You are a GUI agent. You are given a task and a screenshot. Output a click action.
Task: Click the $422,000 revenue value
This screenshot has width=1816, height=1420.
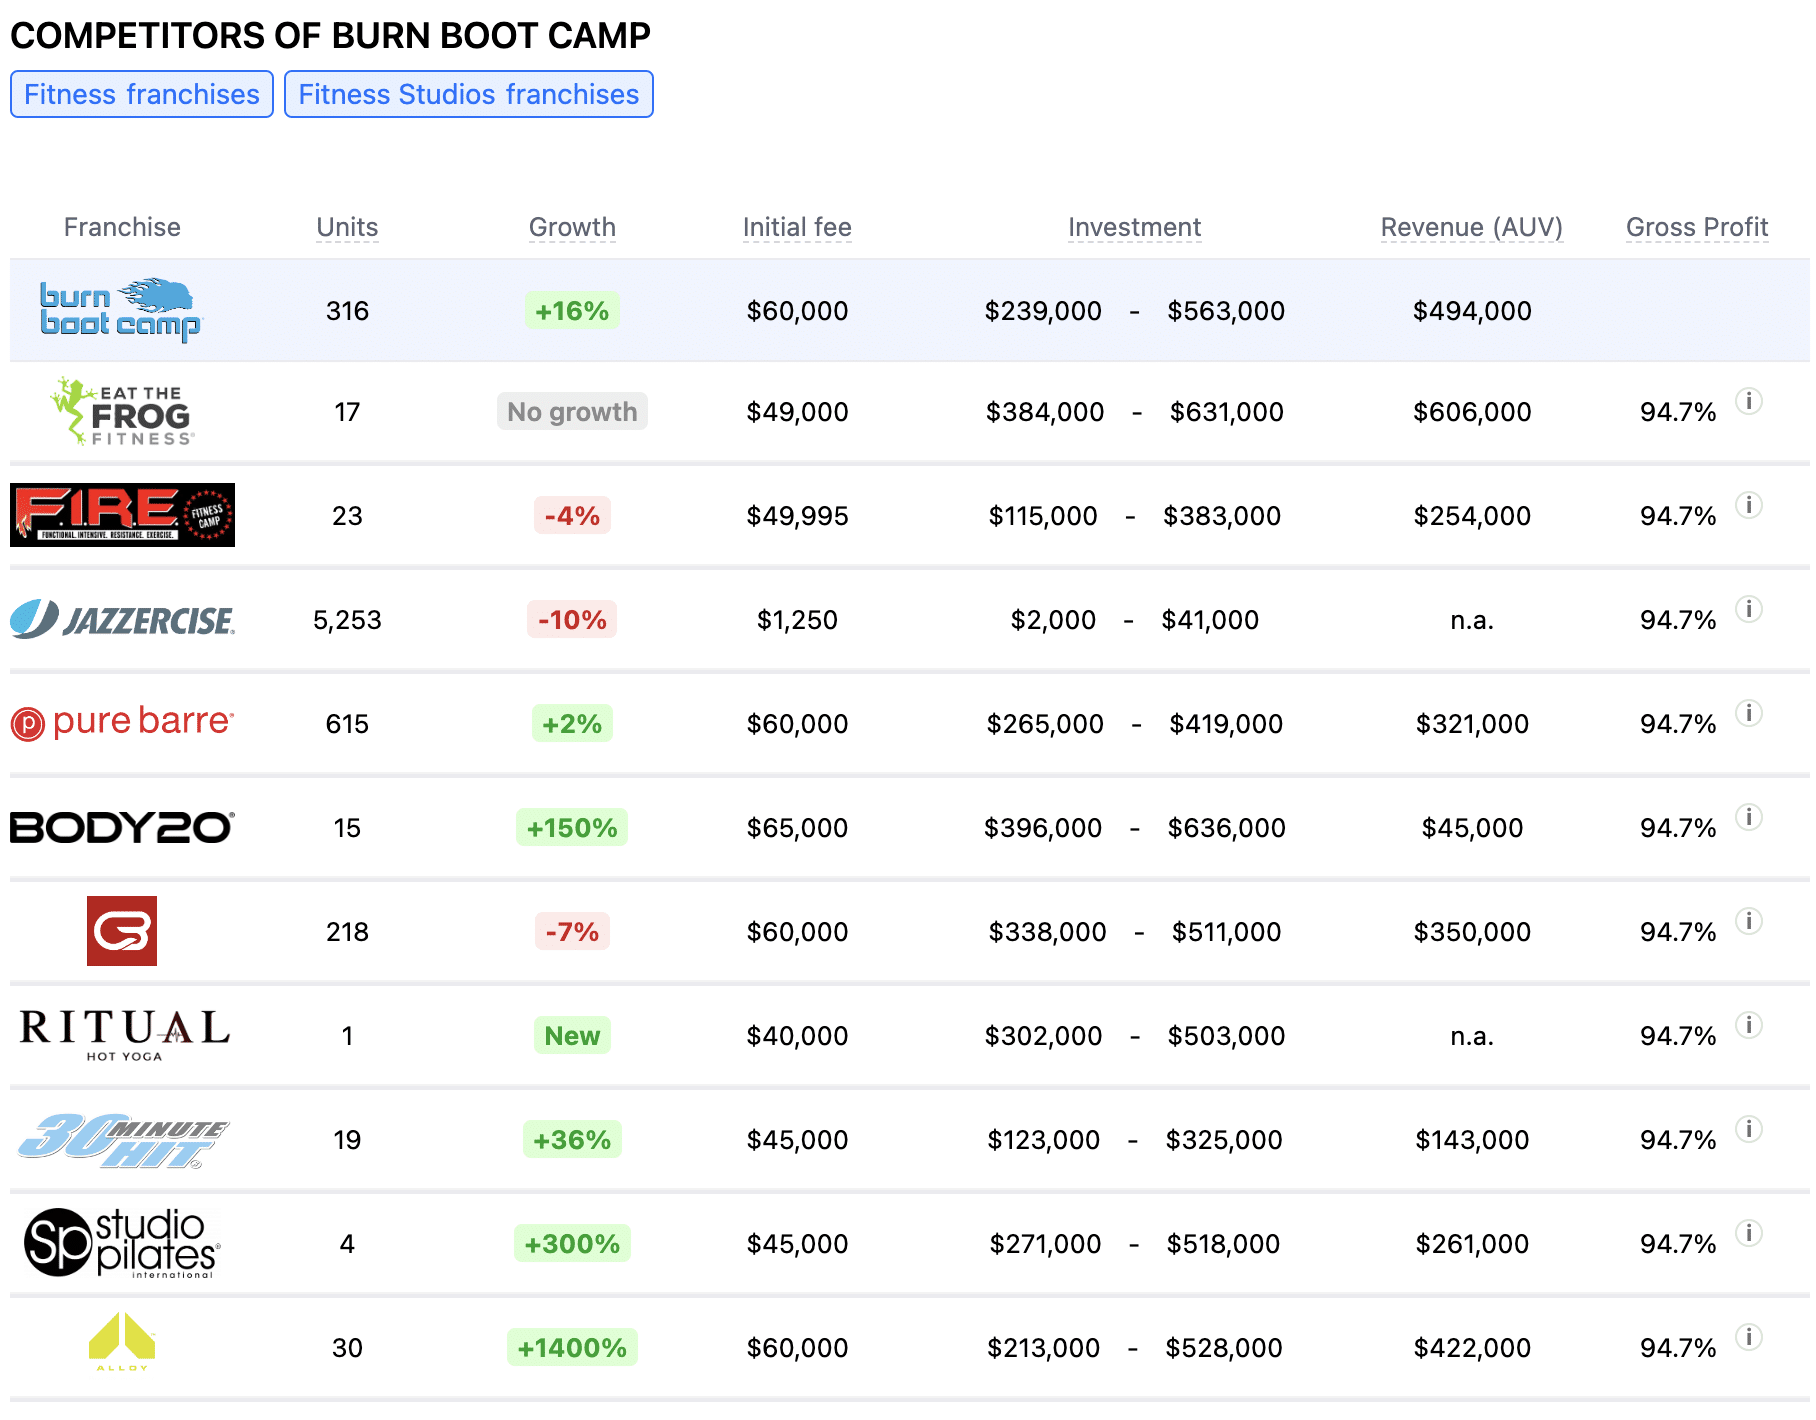pos(1472,1348)
